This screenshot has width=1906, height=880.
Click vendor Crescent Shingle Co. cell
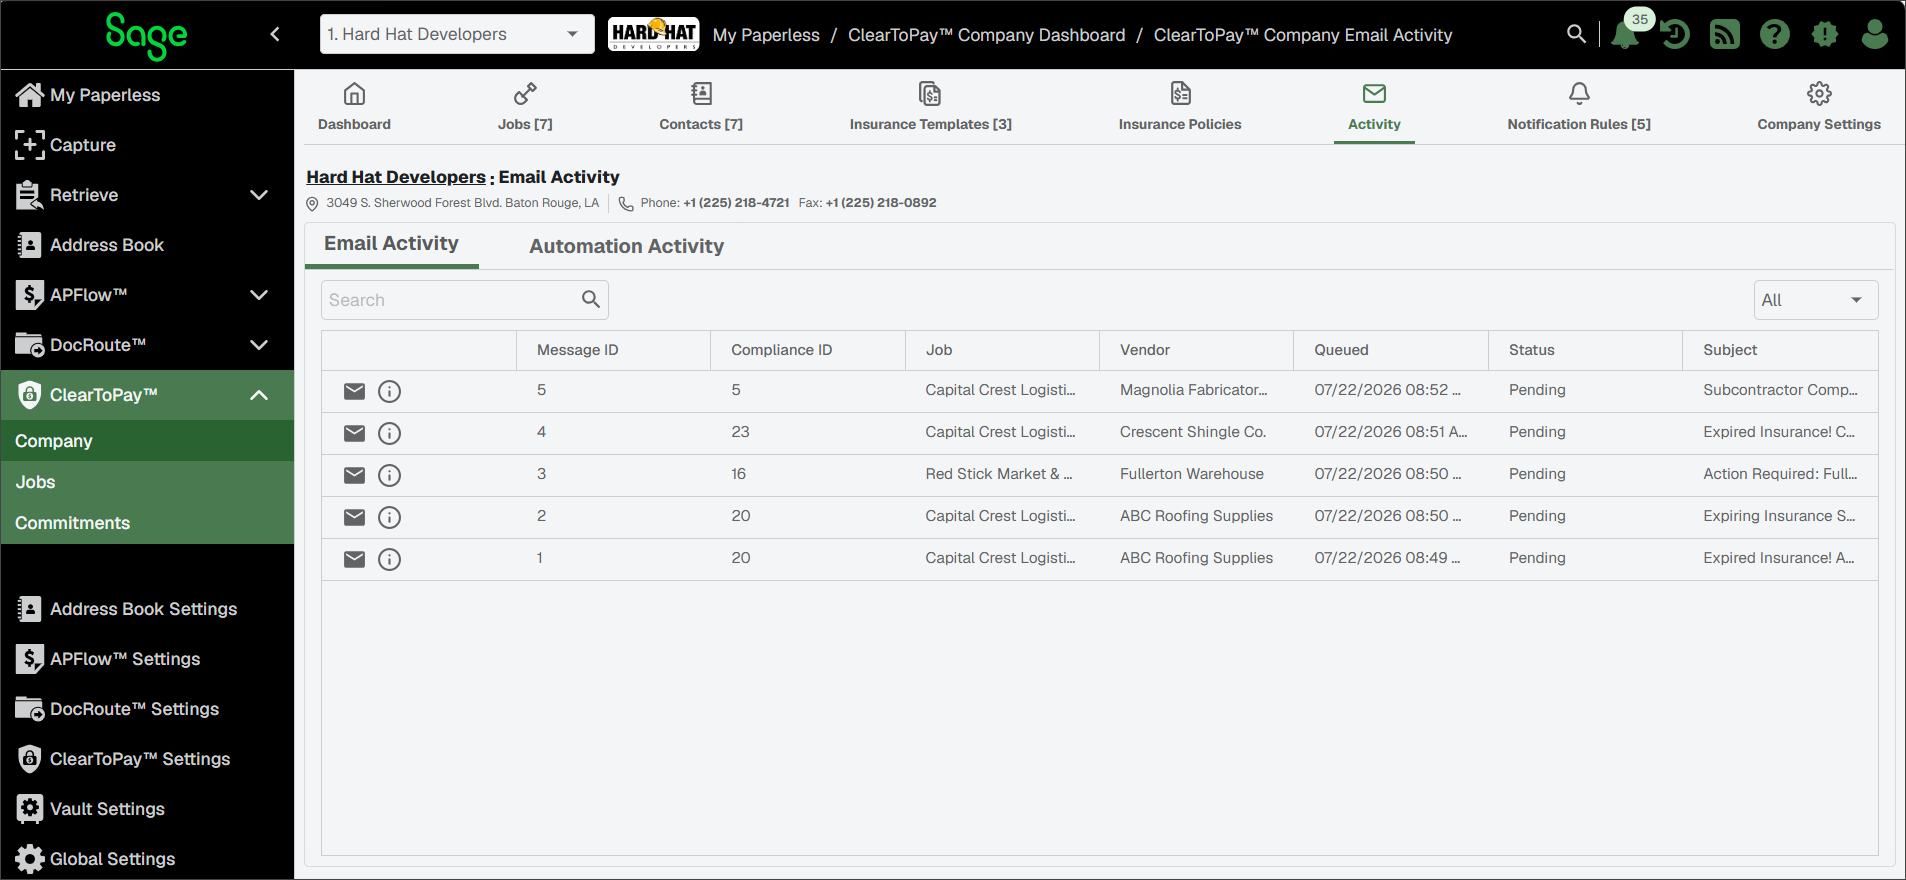[1193, 432]
